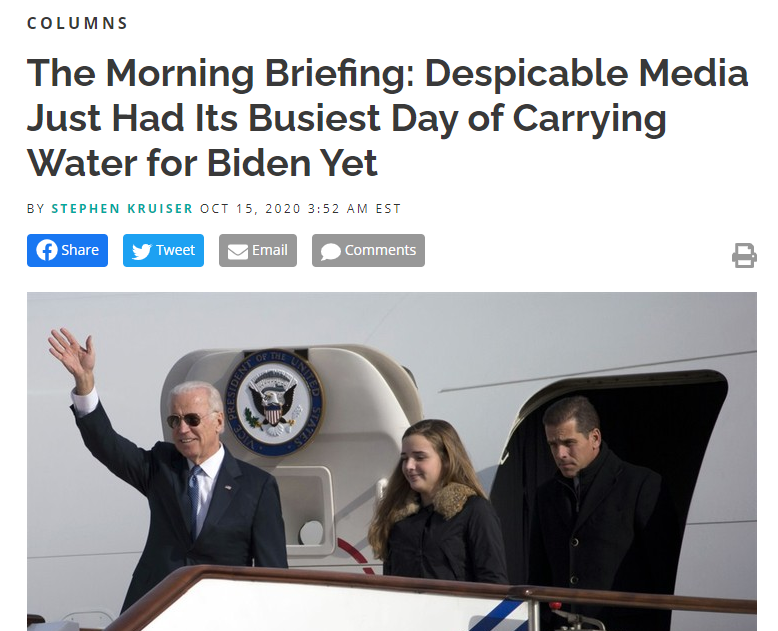This screenshot has height=631, width=778.
Task: Click the speech bubble icon
Action: [330, 252]
